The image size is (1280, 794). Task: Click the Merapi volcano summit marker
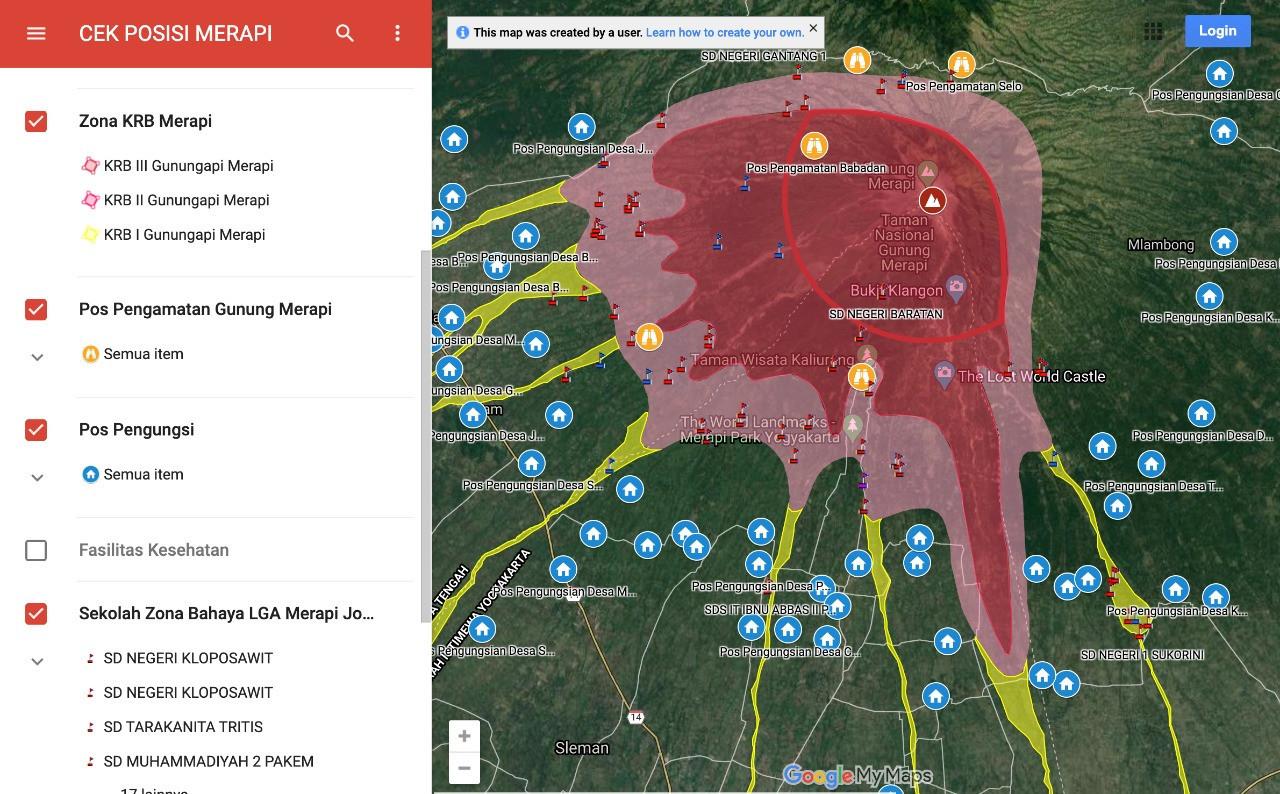(932, 200)
